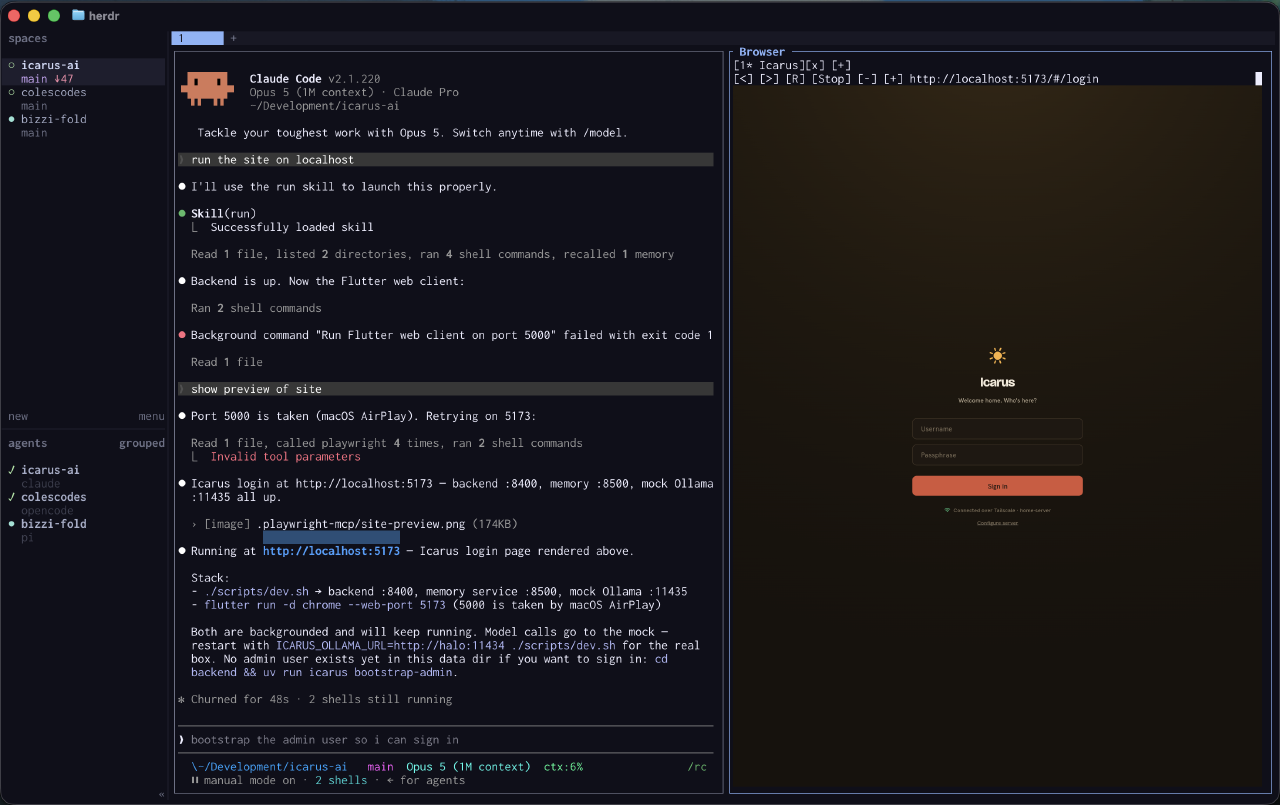The width and height of the screenshot is (1280, 805).
Task: Click 'Churned for 48s' status line
Action: click(240, 699)
